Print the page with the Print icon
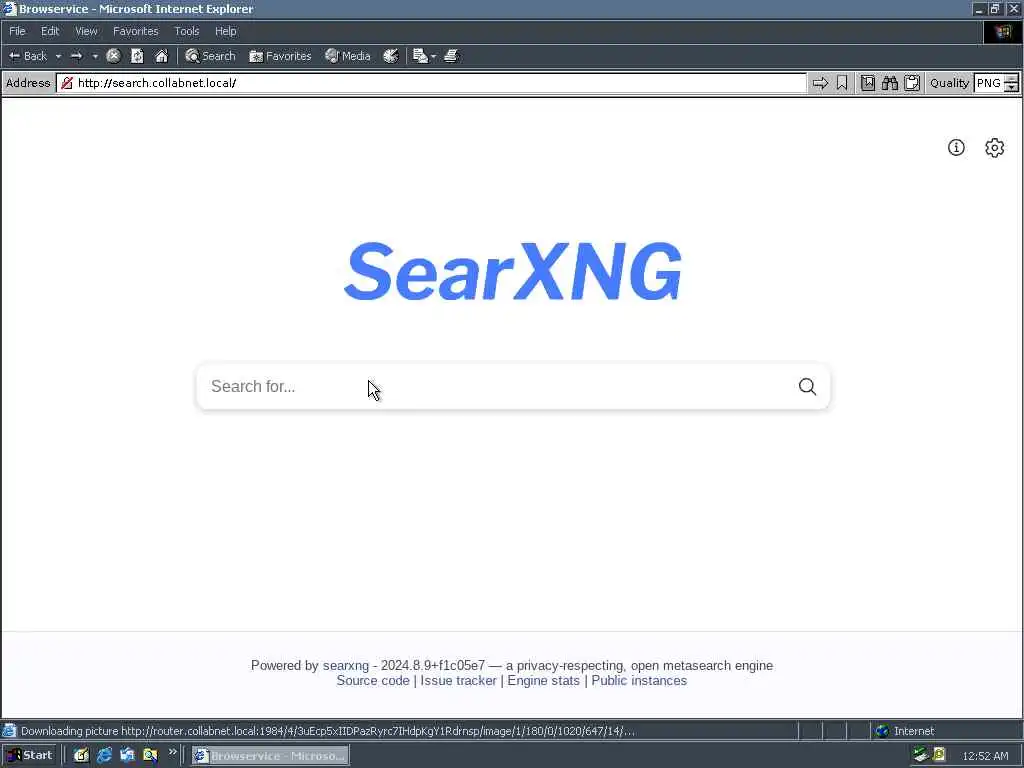The height and width of the screenshot is (768, 1024). 451,56
